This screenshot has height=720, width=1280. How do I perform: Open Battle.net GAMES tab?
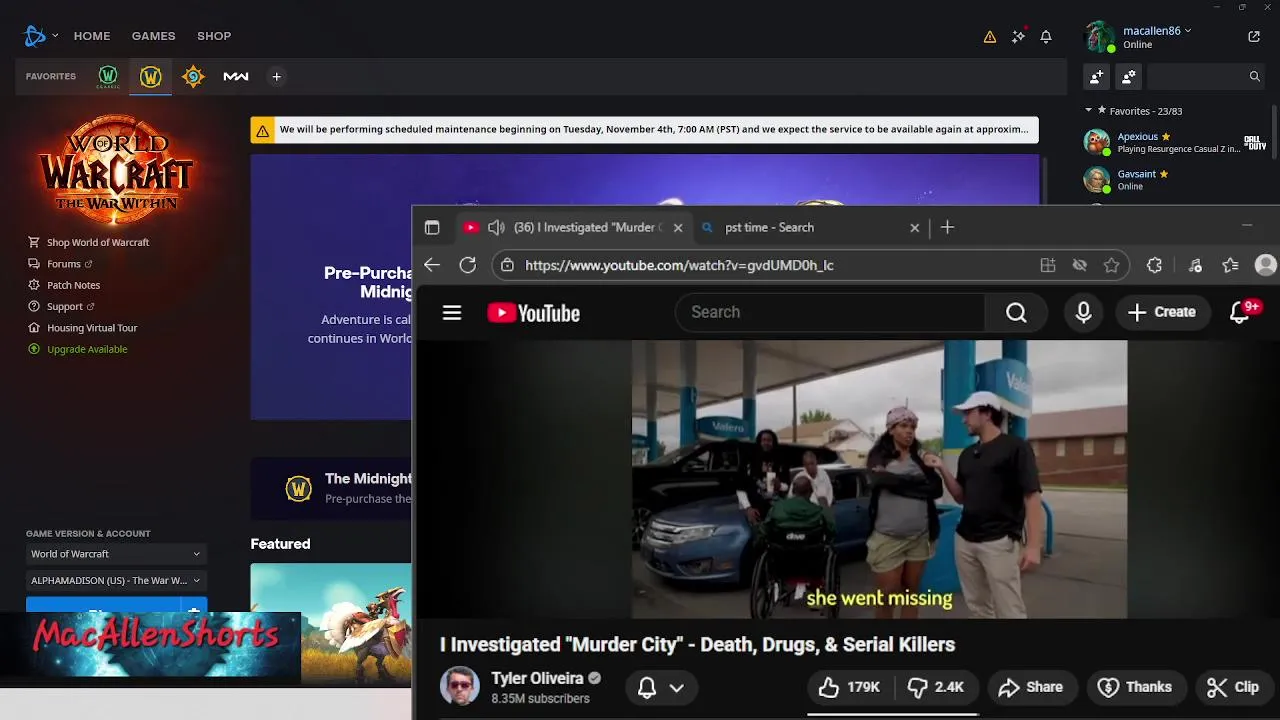pyautogui.click(x=153, y=36)
